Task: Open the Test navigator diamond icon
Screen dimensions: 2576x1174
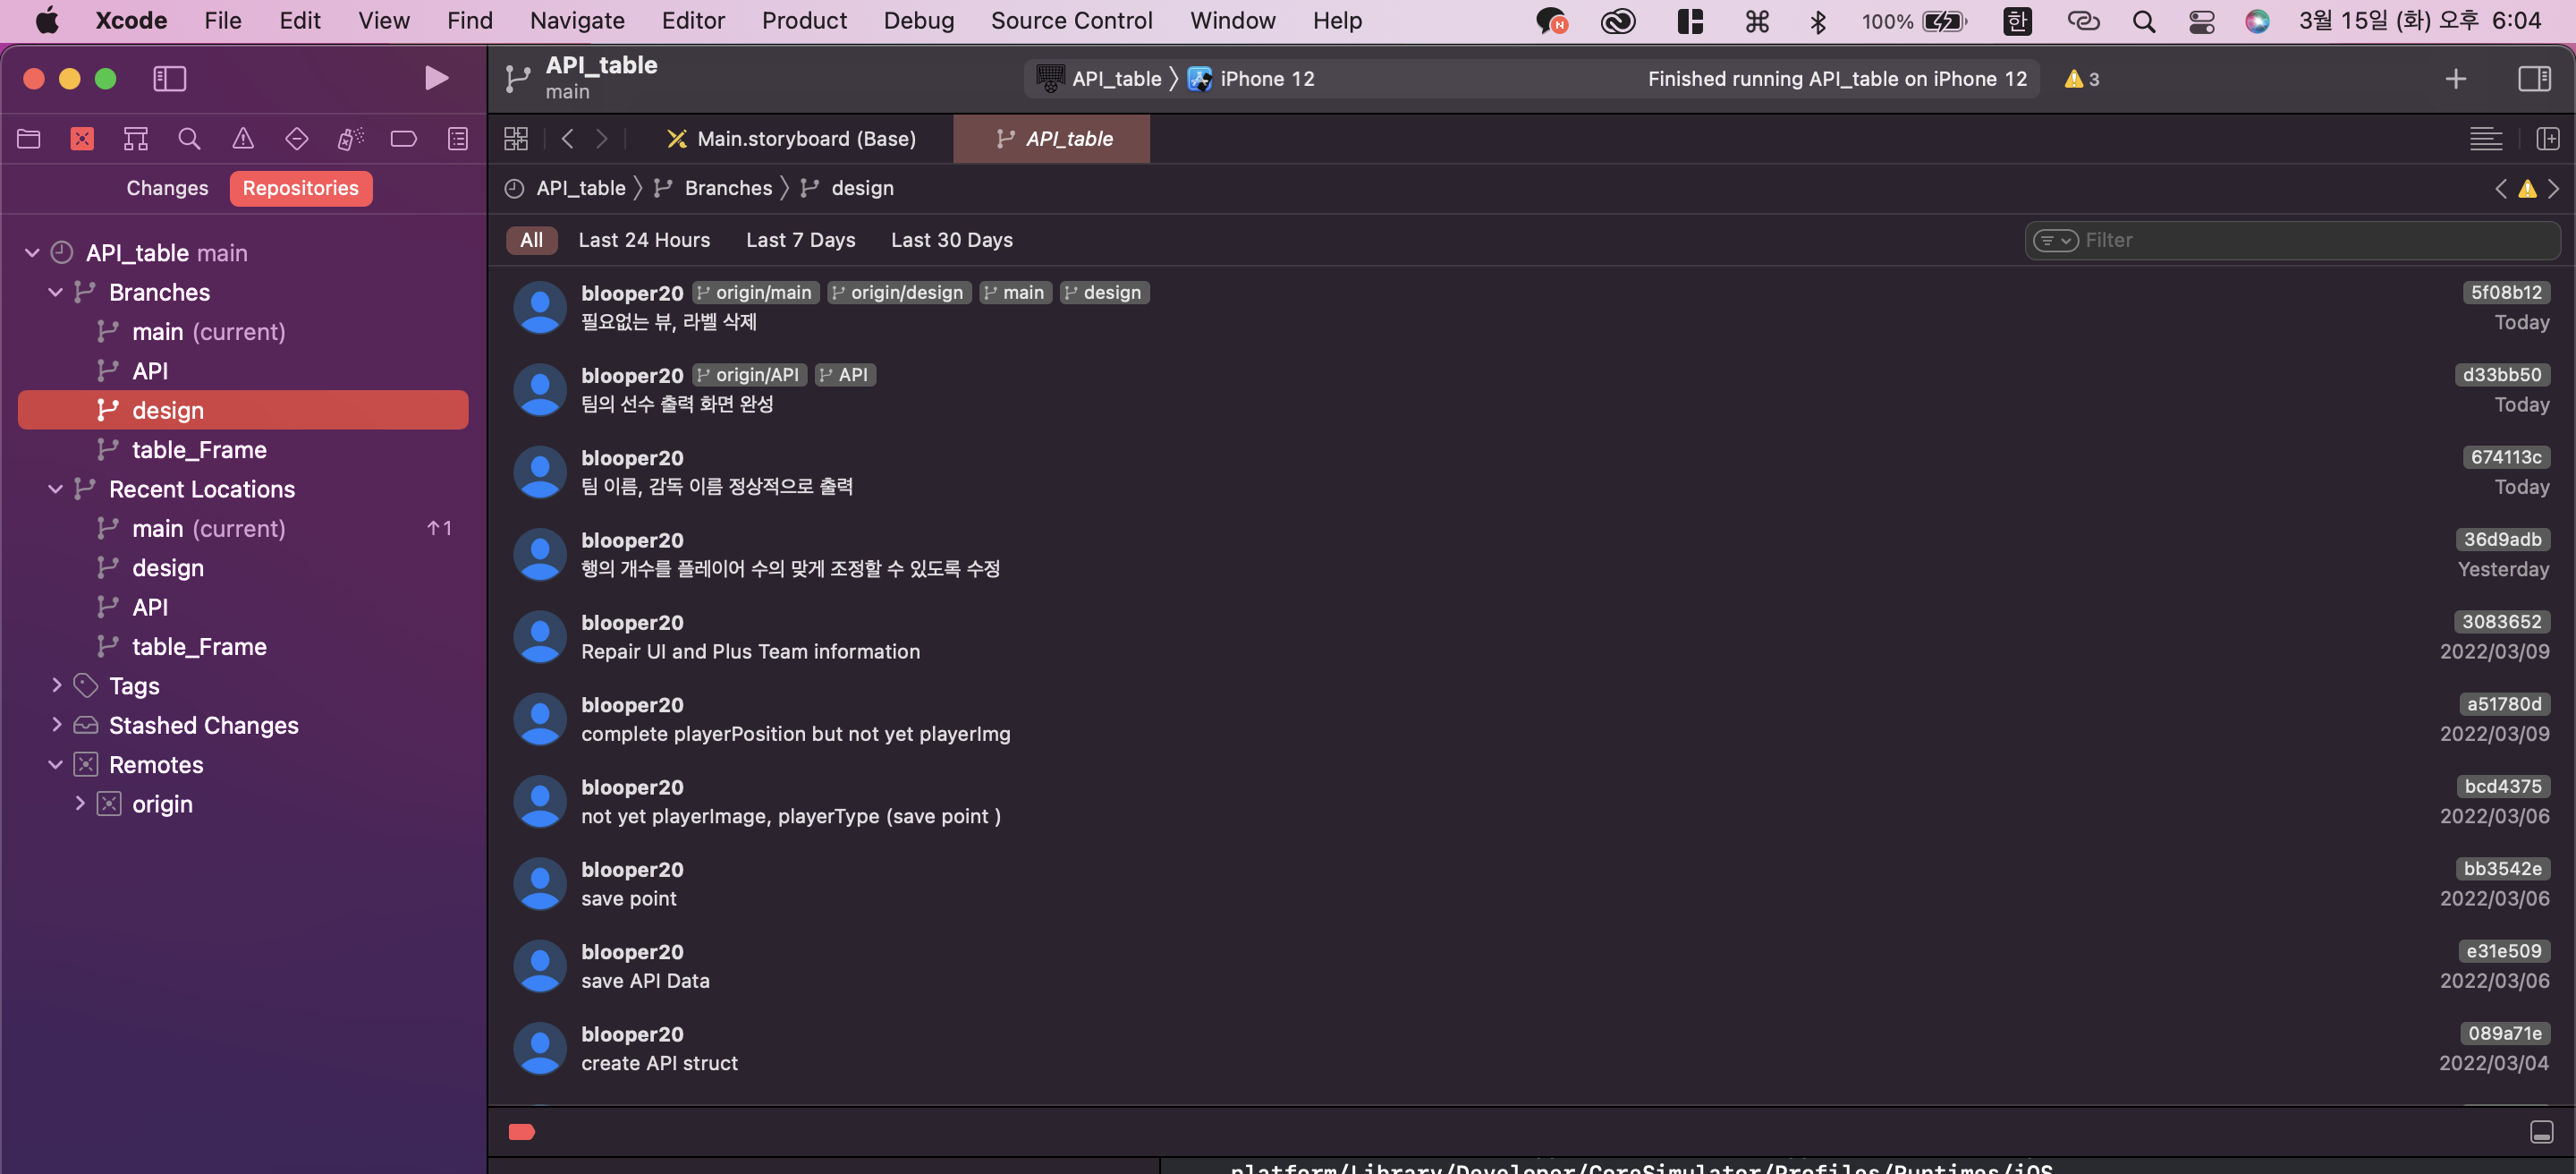Action: (x=296, y=138)
